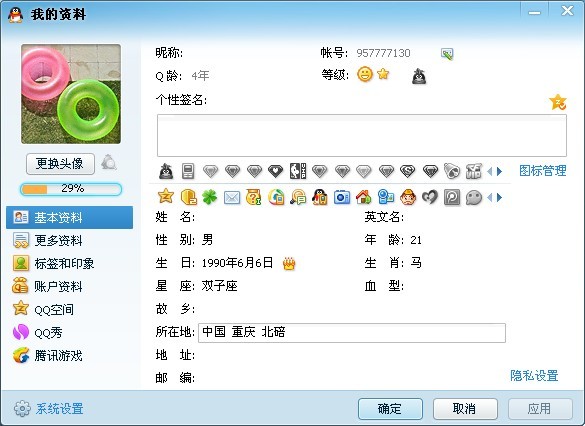
Task: Click the Z star icon above signature box
Action: tap(558, 102)
